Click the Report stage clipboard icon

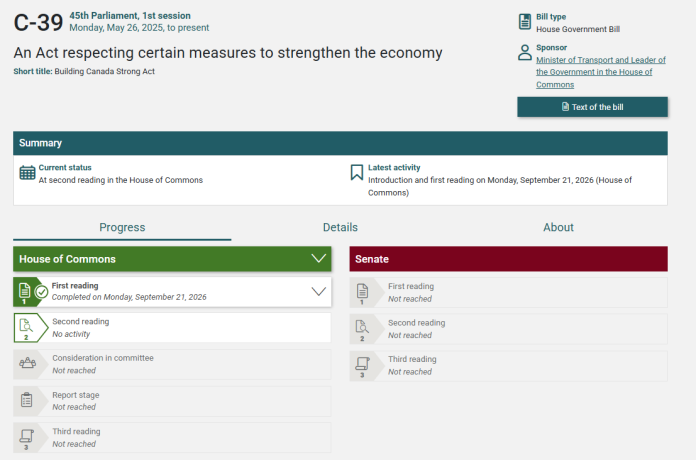pyautogui.click(x=27, y=400)
